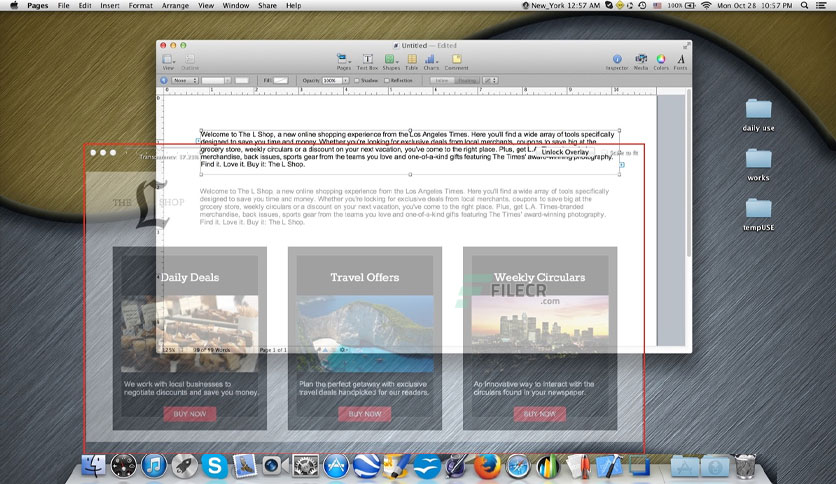
Task: Open Finder from the dock
Action: tap(93, 466)
